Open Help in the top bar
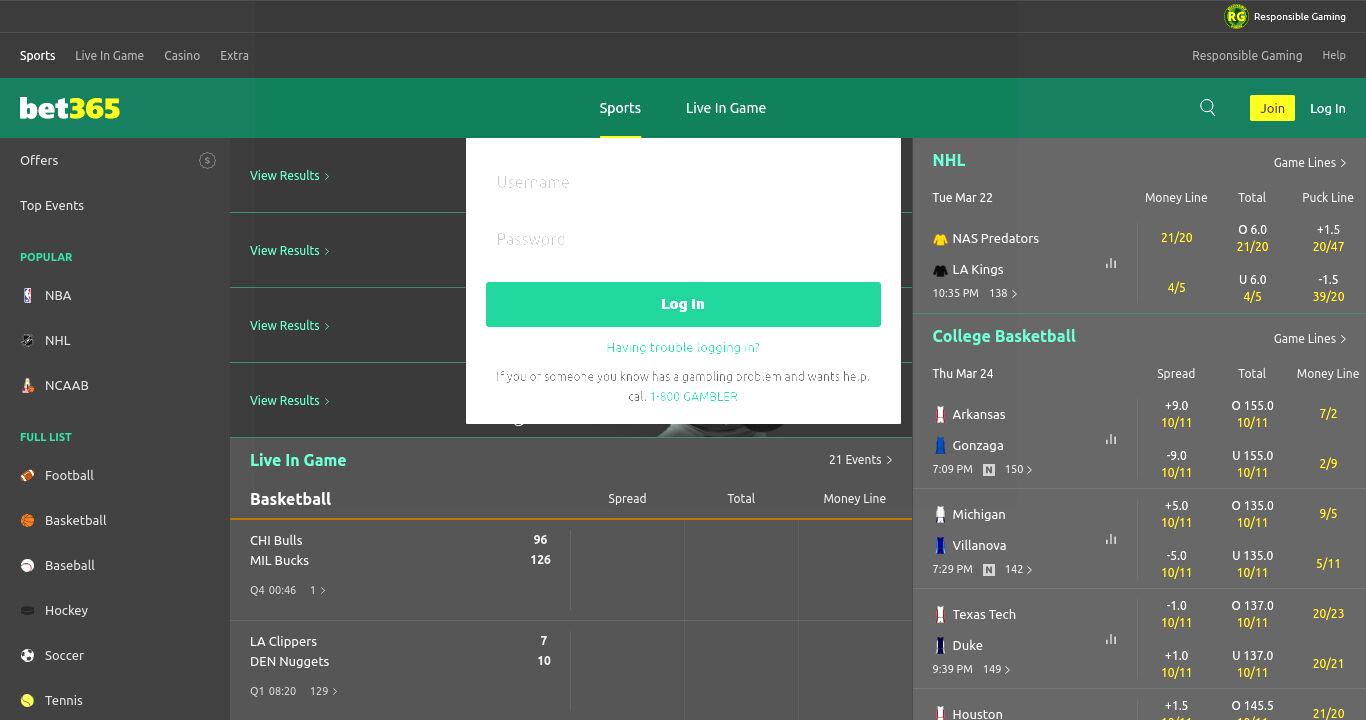This screenshot has width=1366, height=720. (1334, 55)
